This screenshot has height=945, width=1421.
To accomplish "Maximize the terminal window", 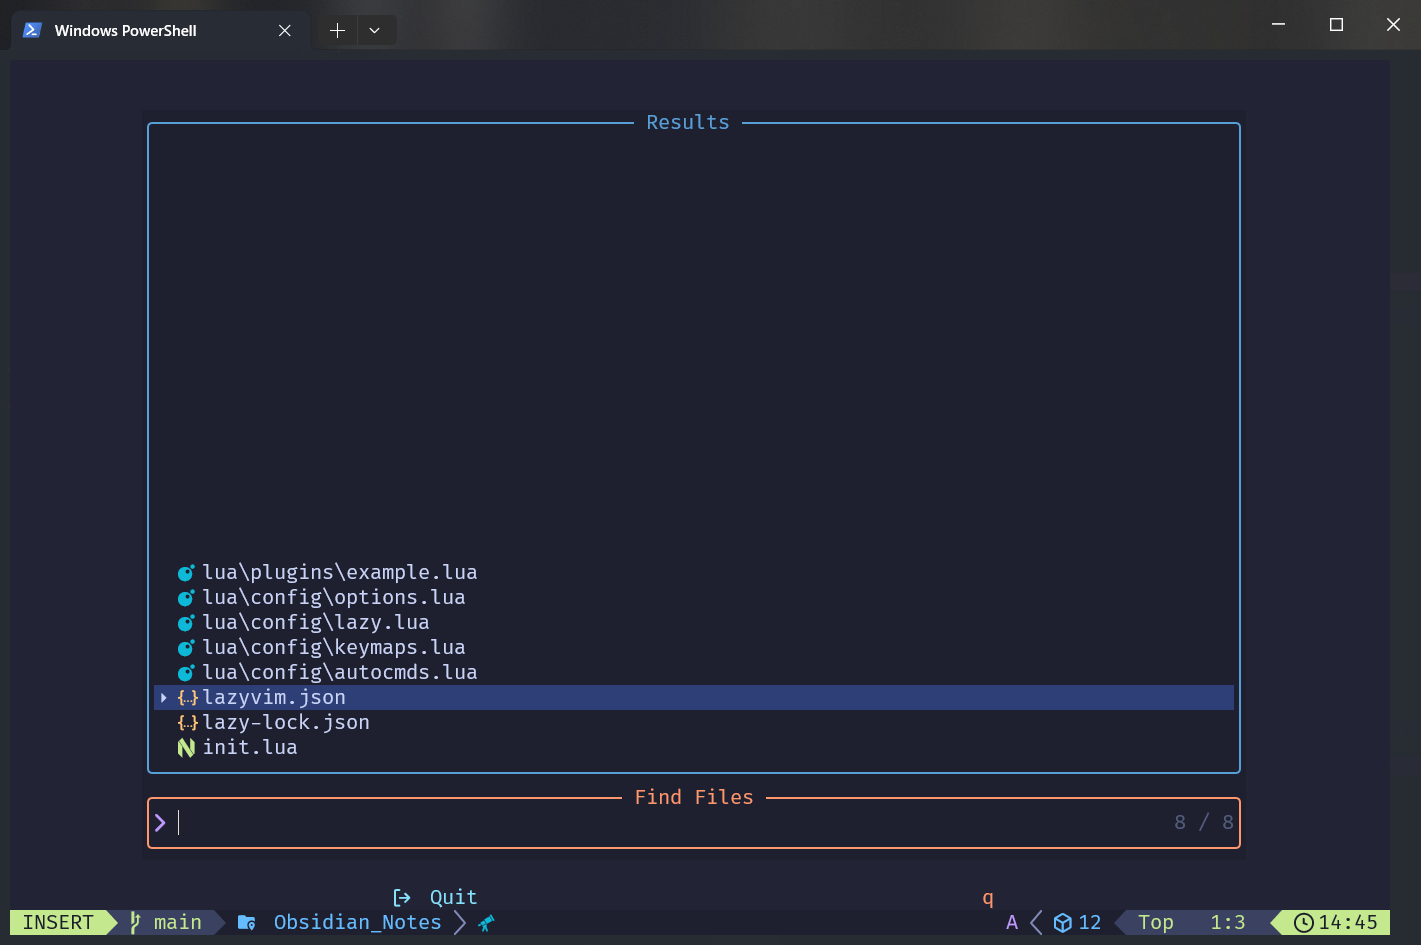I will (1336, 25).
